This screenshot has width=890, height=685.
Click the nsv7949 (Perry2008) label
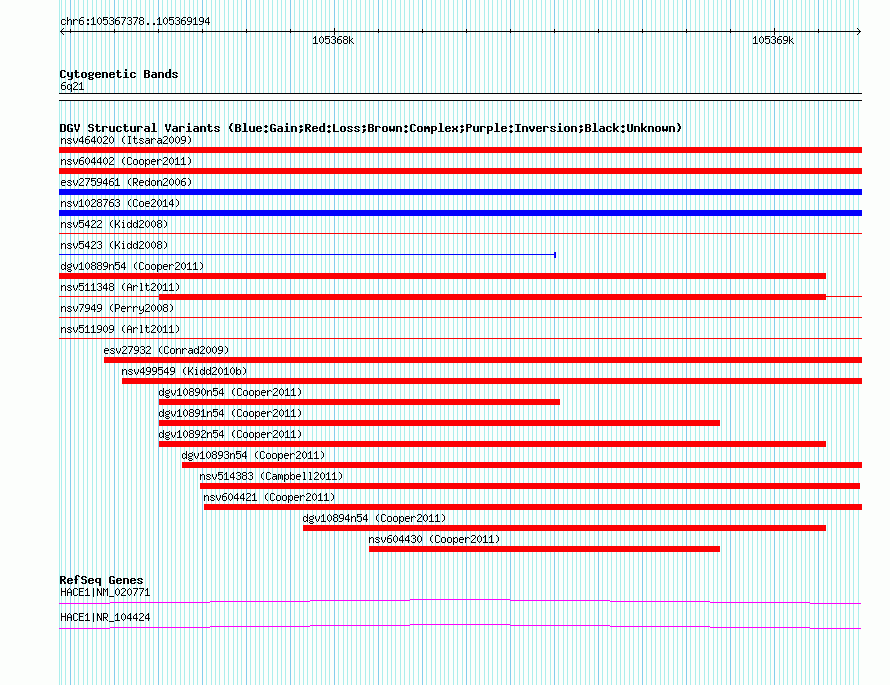click(x=117, y=308)
